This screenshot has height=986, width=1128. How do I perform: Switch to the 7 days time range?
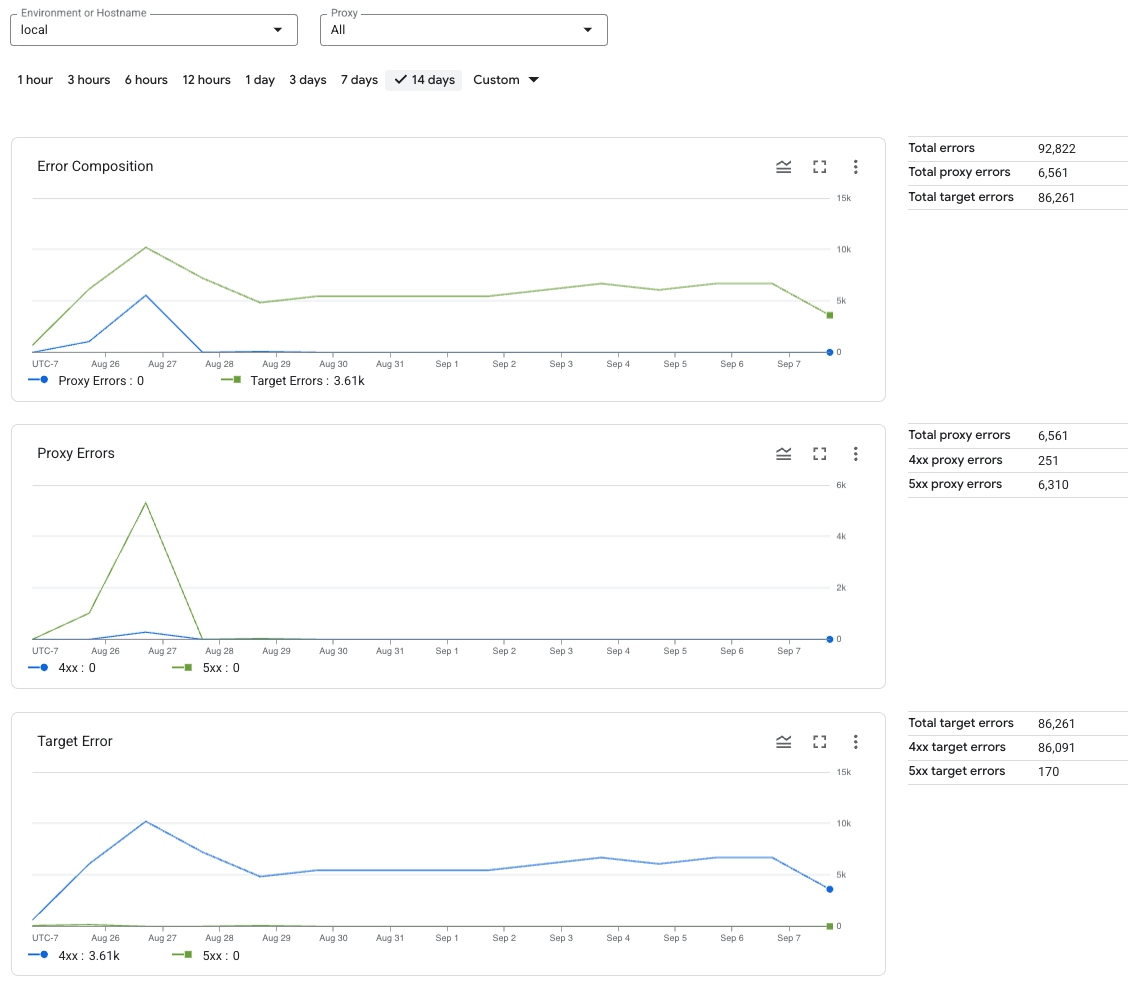359,80
